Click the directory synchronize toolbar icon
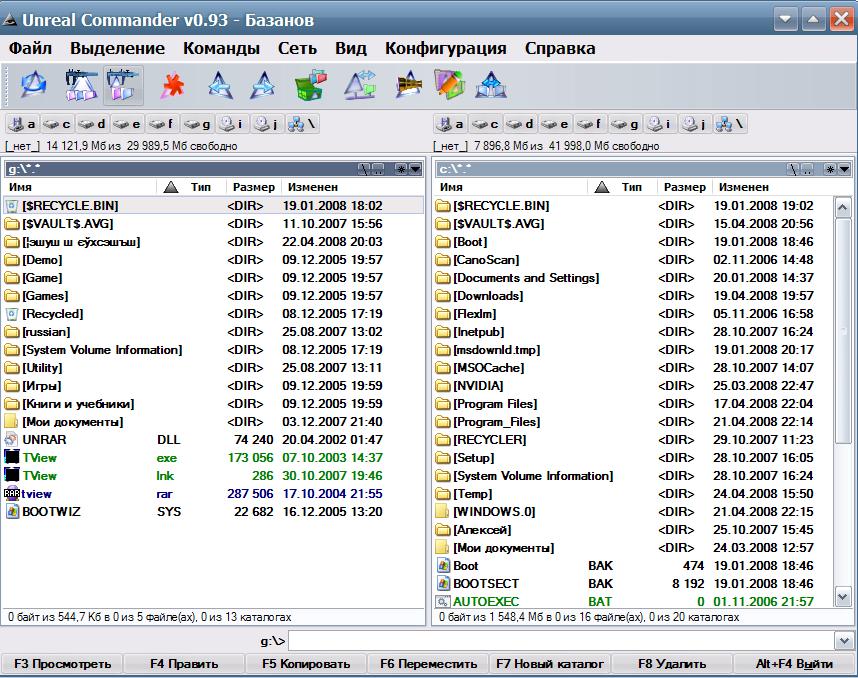Image resolution: width=858 pixels, height=678 pixels. [361, 85]
